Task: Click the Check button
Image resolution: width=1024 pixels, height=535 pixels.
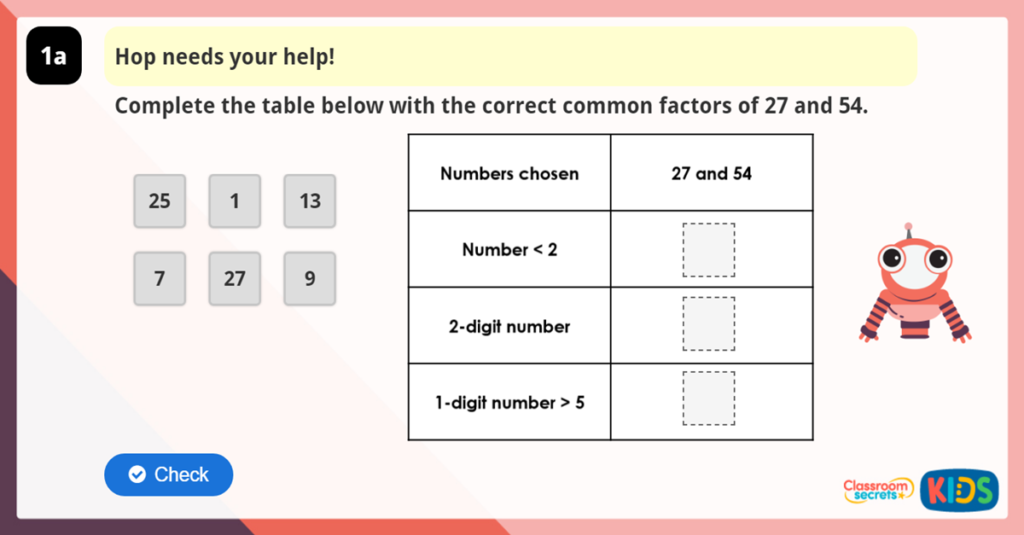Action: click(x=168, y=475)
